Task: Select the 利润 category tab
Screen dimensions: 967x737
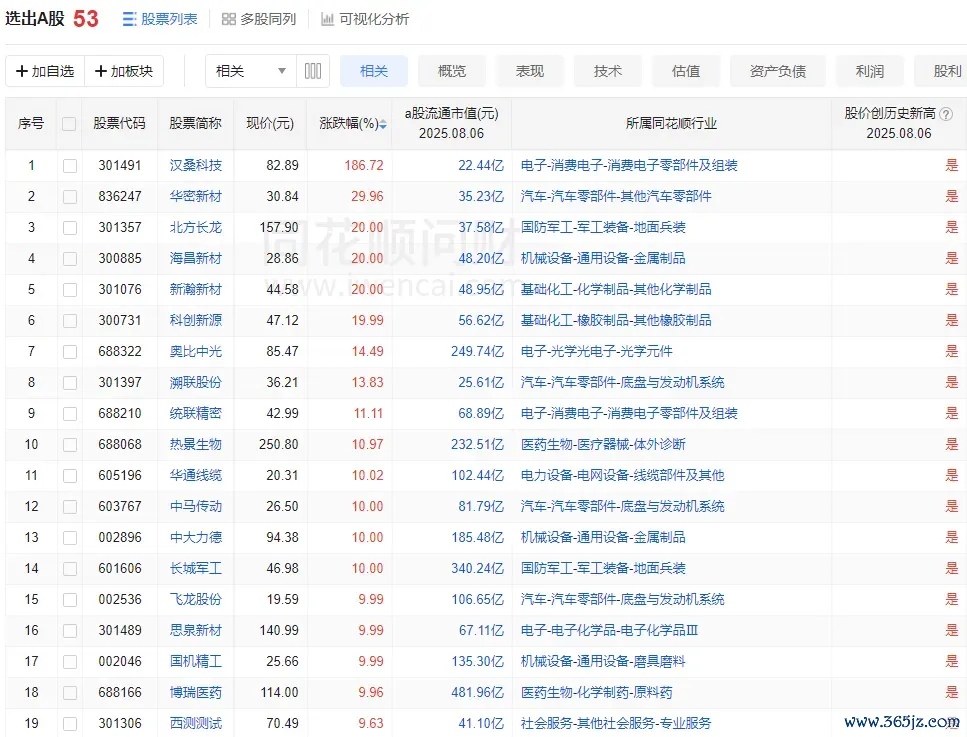Action: [870, 71]
